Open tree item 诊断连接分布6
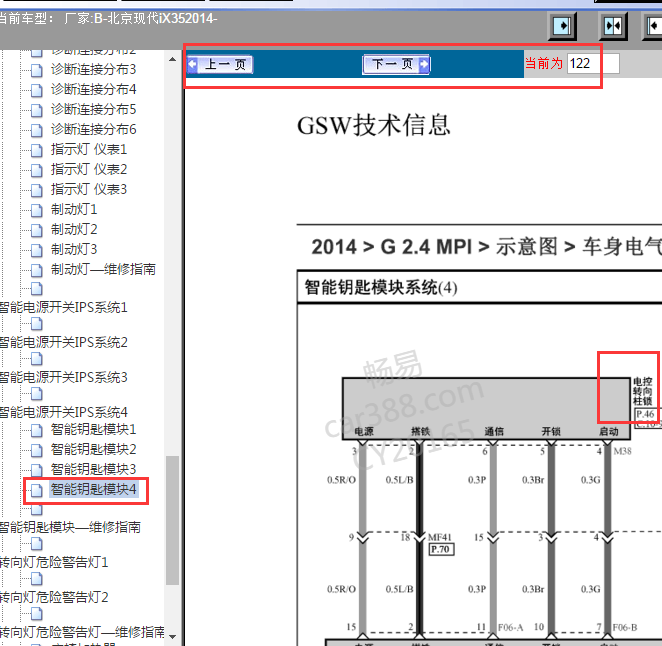Image resolution: width=662 pixels, height=646 pixels. tap(93, 129)
